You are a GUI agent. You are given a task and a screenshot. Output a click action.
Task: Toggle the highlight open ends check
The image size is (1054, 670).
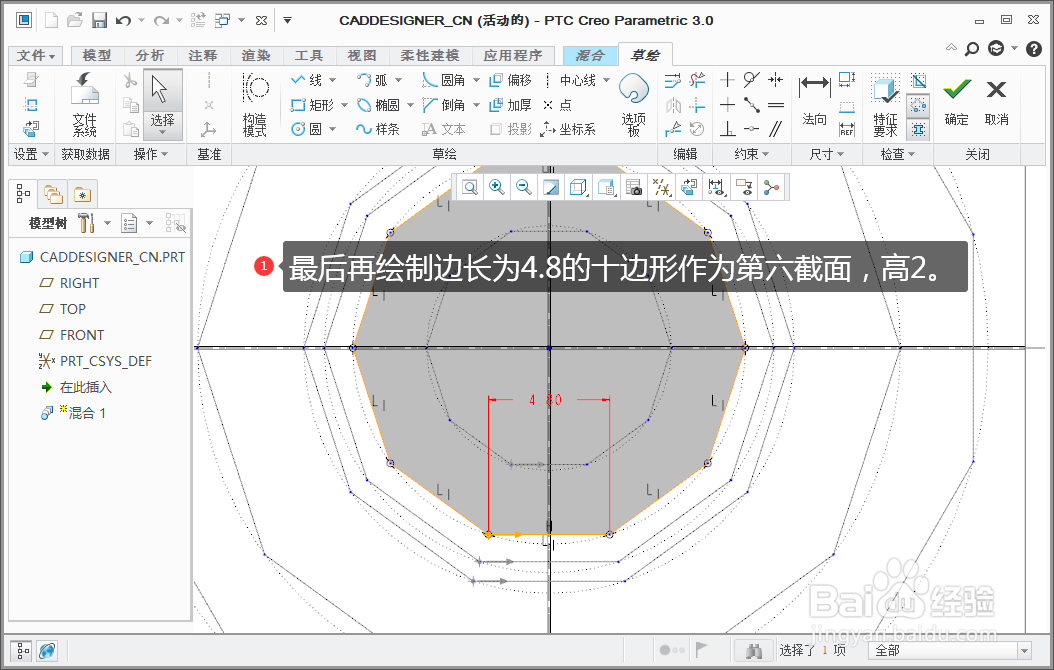pos(918,104)
